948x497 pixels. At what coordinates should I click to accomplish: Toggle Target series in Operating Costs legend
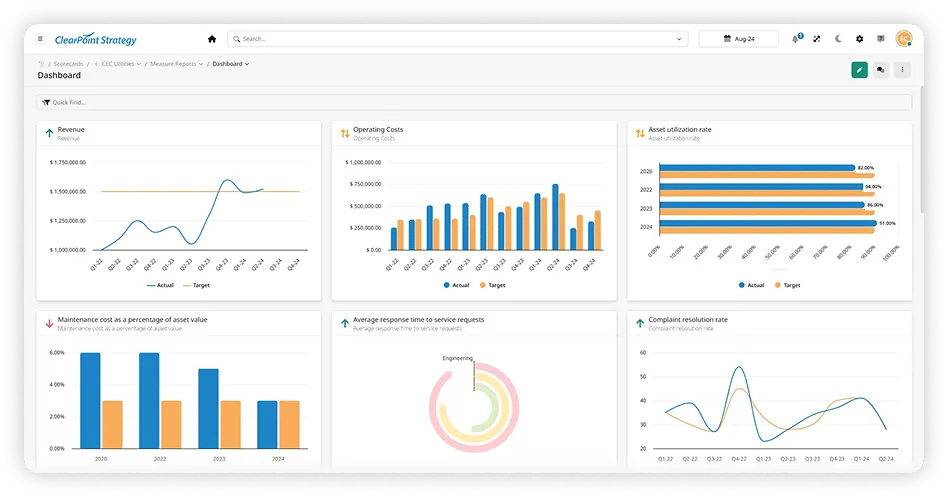click(x=492, y=285)
